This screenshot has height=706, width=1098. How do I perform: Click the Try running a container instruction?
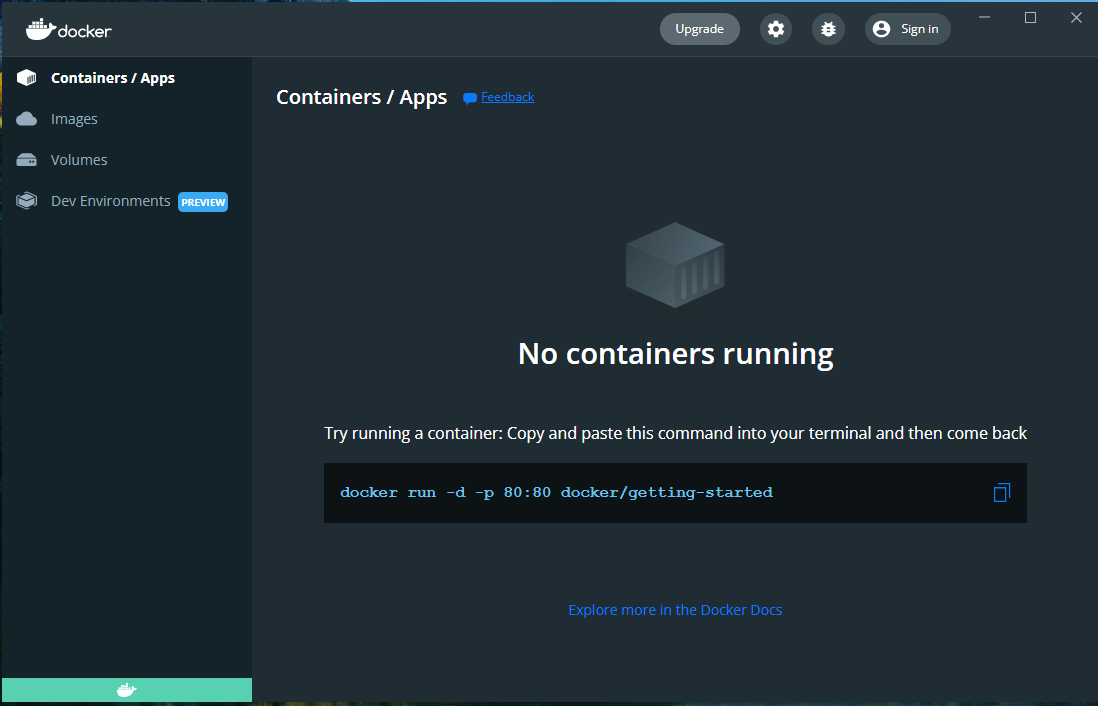point(675,434)
